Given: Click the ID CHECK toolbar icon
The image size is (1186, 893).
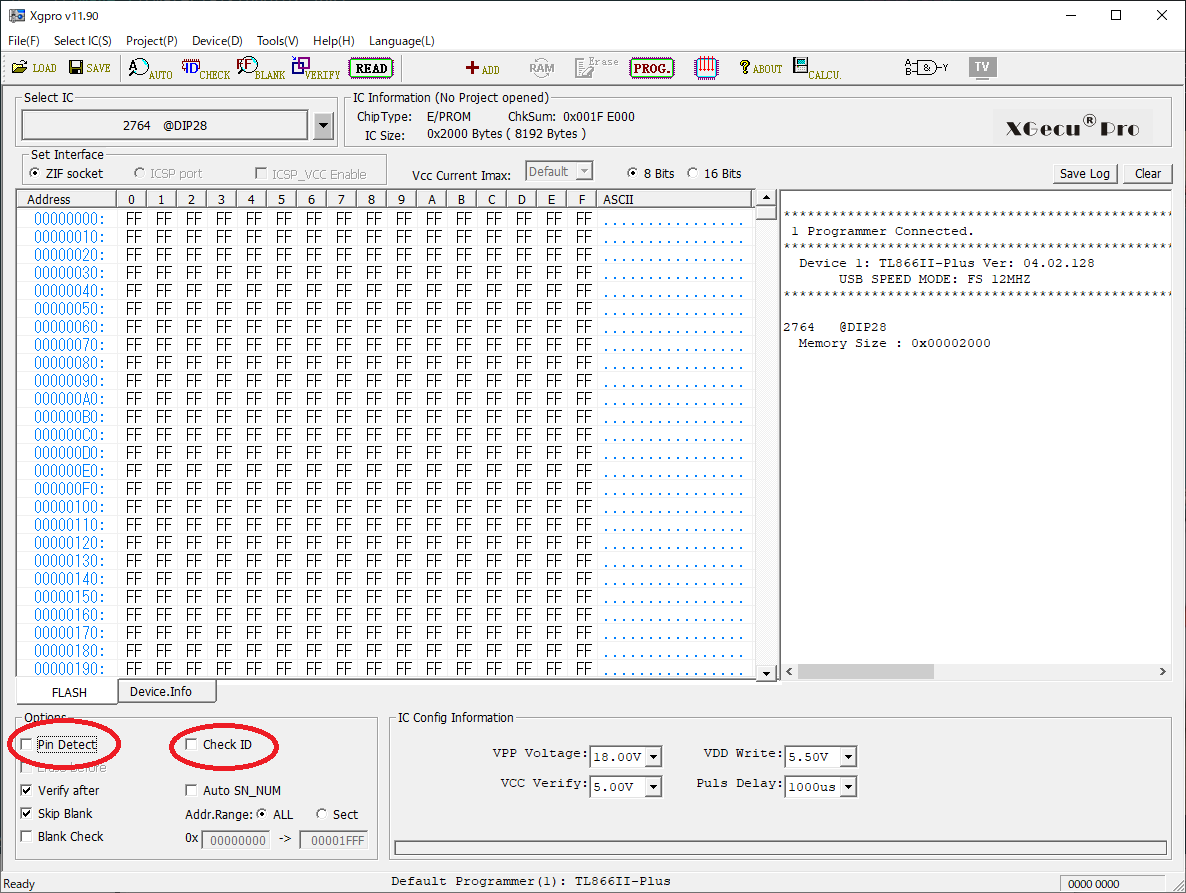Looking at the screenshot, I should (205, 69).
